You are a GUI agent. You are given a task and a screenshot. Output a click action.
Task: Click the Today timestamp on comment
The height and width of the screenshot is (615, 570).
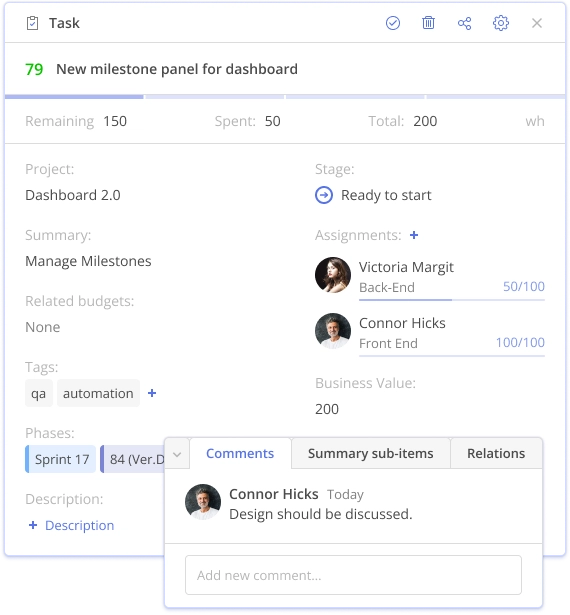pos(346,495)
